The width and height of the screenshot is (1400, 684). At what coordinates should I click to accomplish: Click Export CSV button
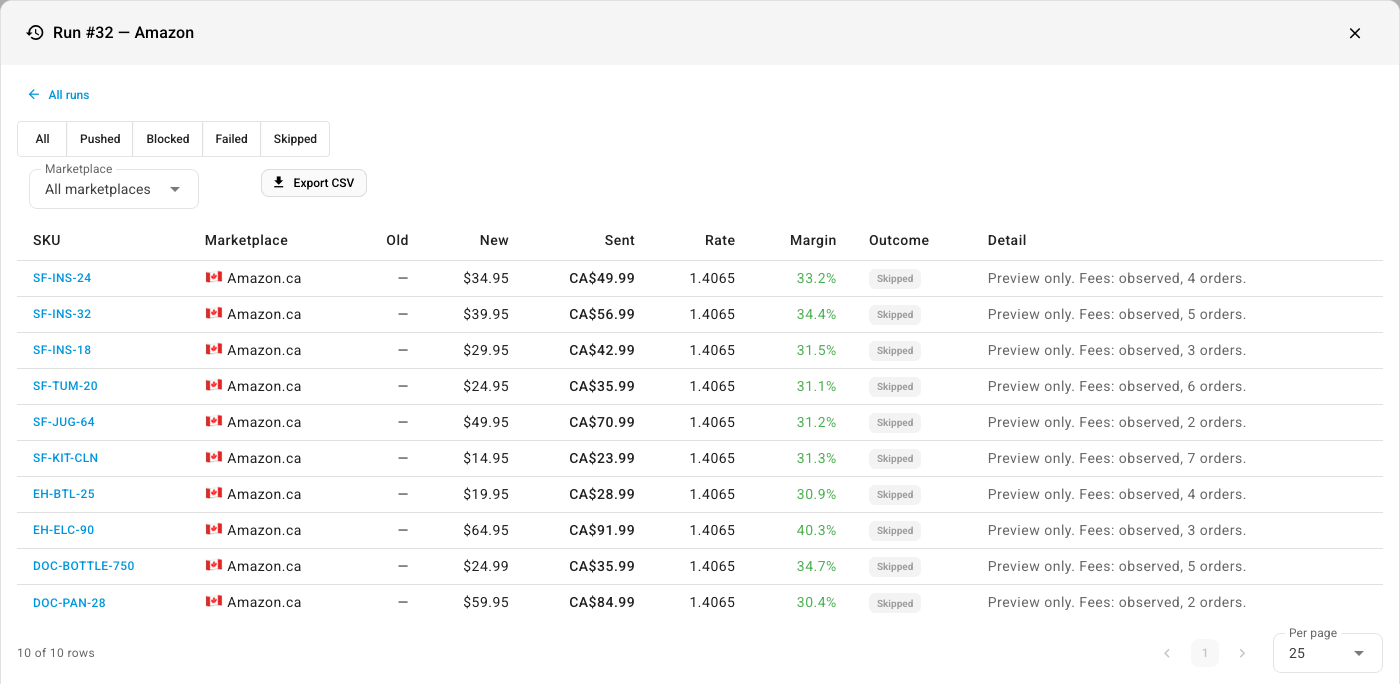(314, 183)
